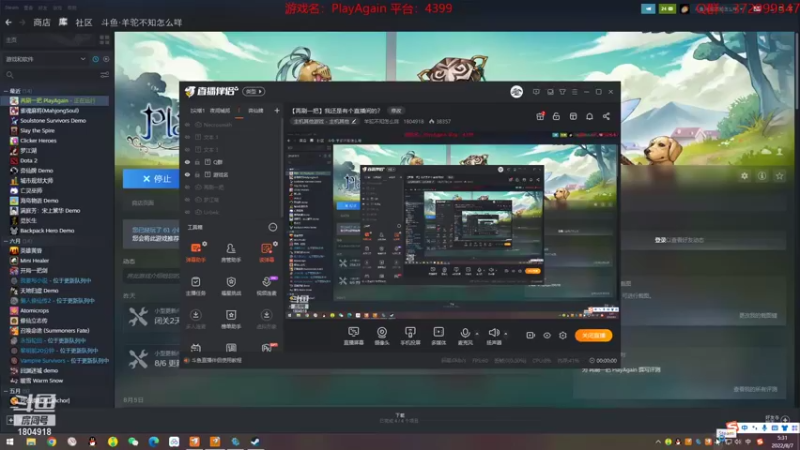
Task: Open microphone device dropdown arrow
Action: [477, 334]
